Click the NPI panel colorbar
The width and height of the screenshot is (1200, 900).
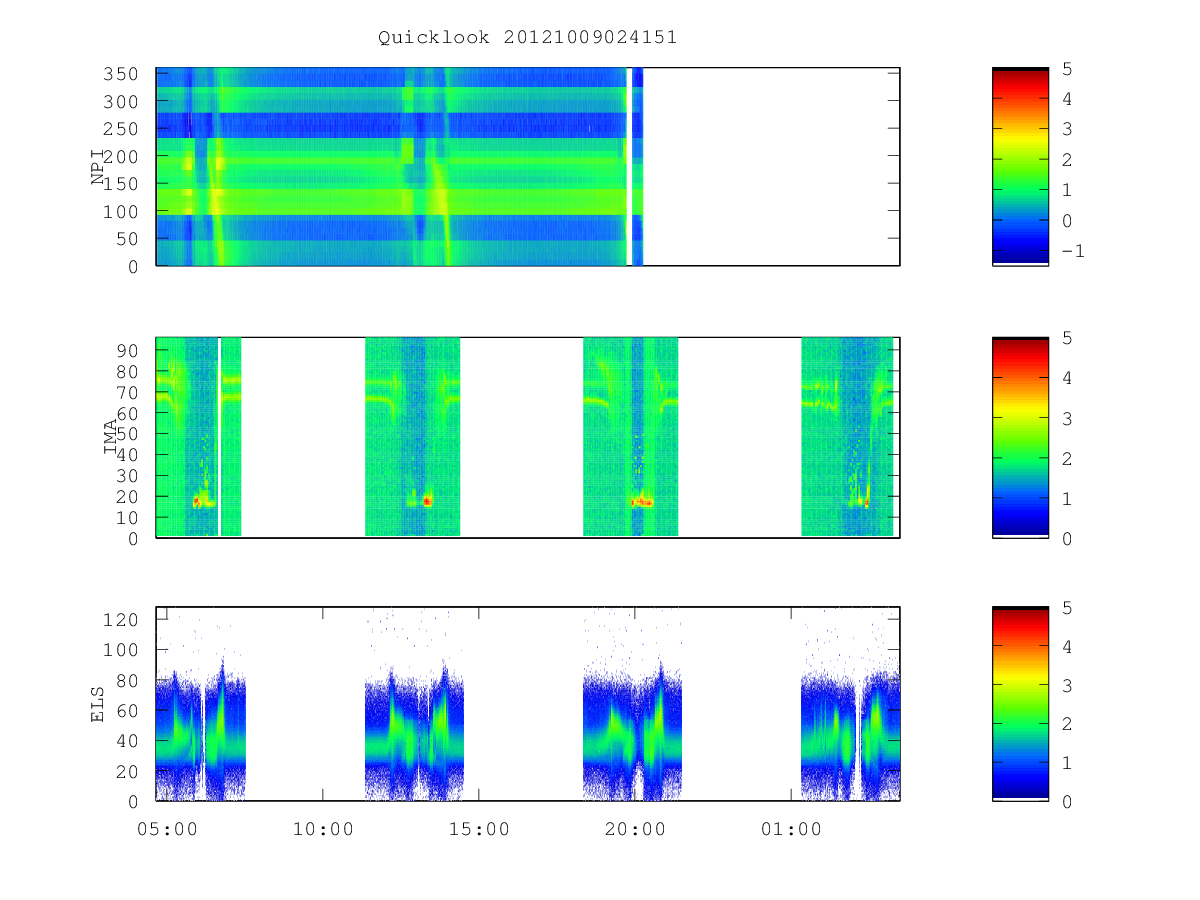[1020, 166]
